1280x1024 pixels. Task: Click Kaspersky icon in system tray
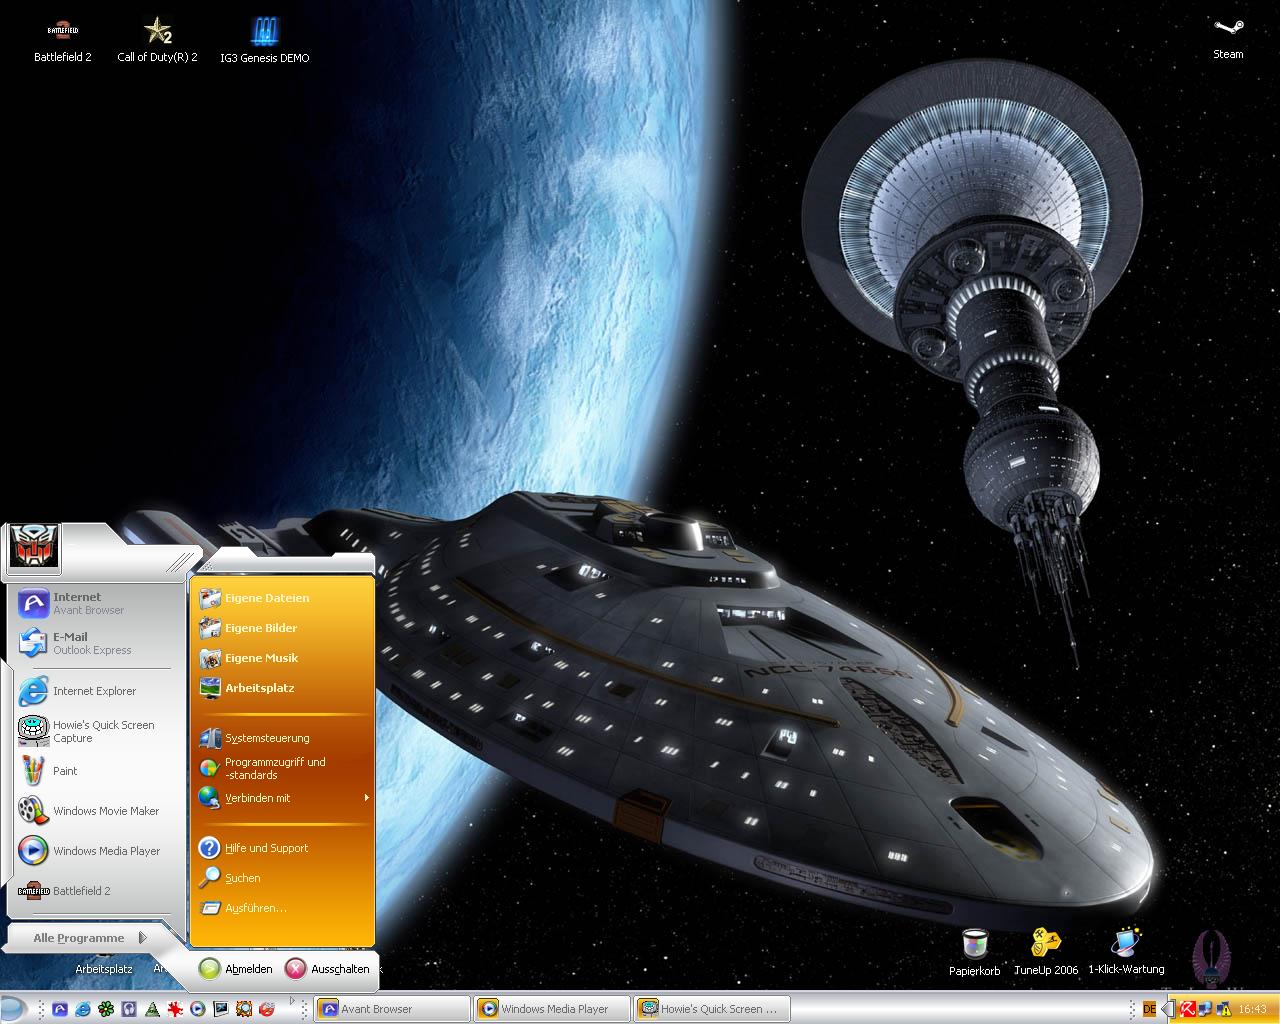coord(1189,1009)
